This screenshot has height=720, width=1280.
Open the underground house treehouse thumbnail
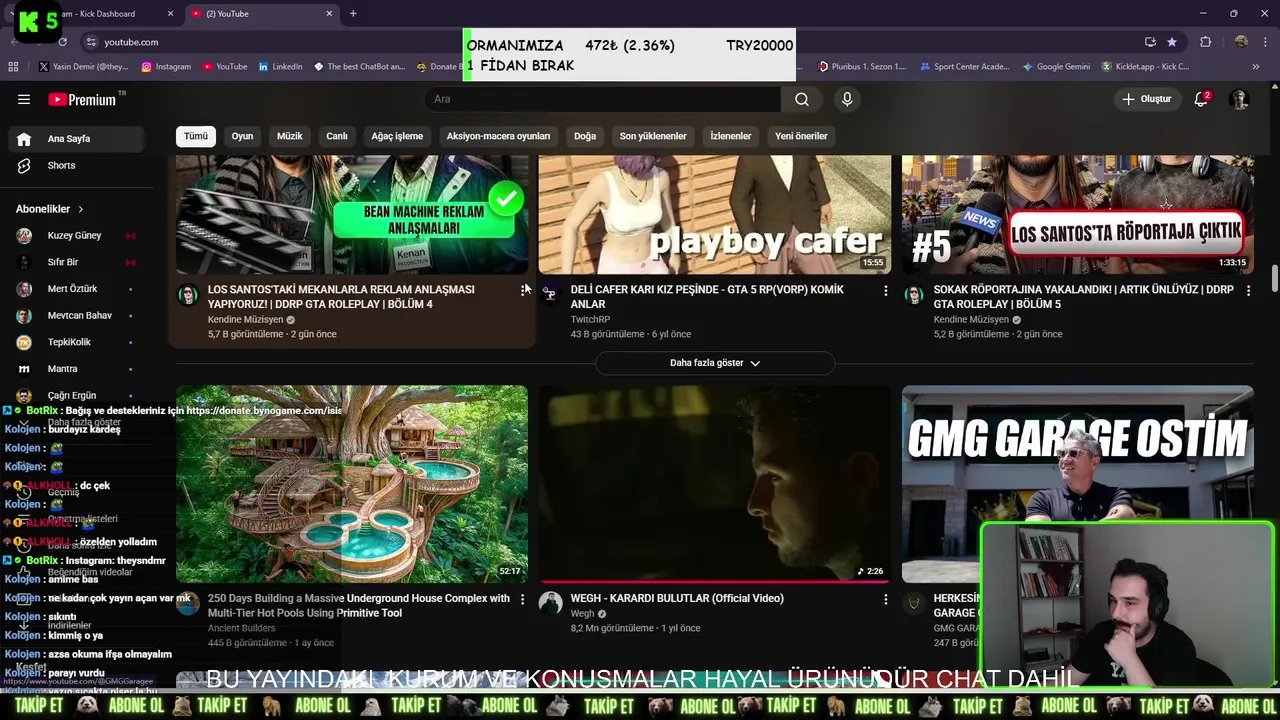(x=352, y=484)
